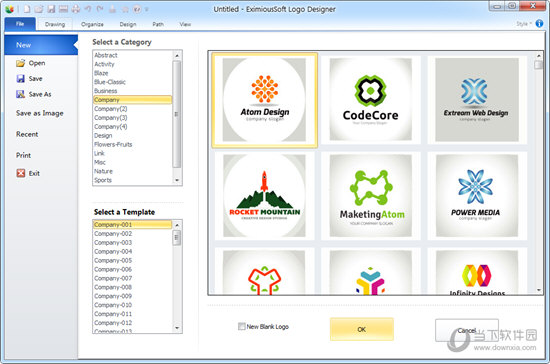The image size is (550, 364).
Task: Pick the Extream Web Design logo thumbnail
Action: (x=477, y=100)
